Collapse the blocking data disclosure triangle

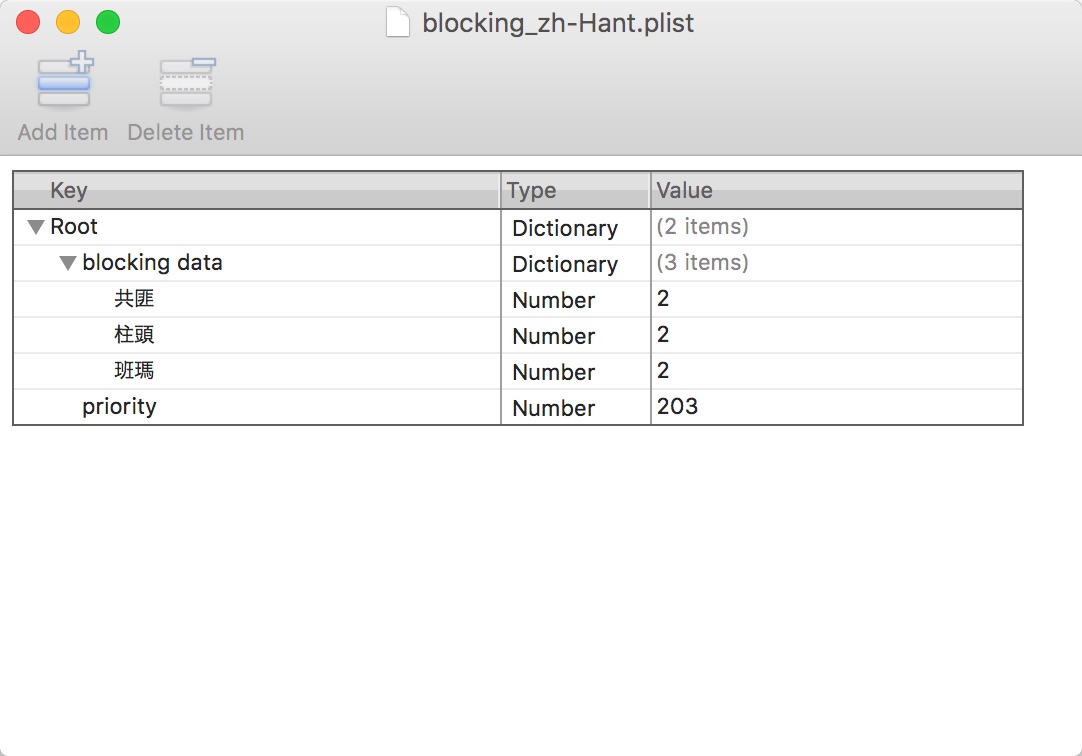pyautogui.click(x=68, y=263)
